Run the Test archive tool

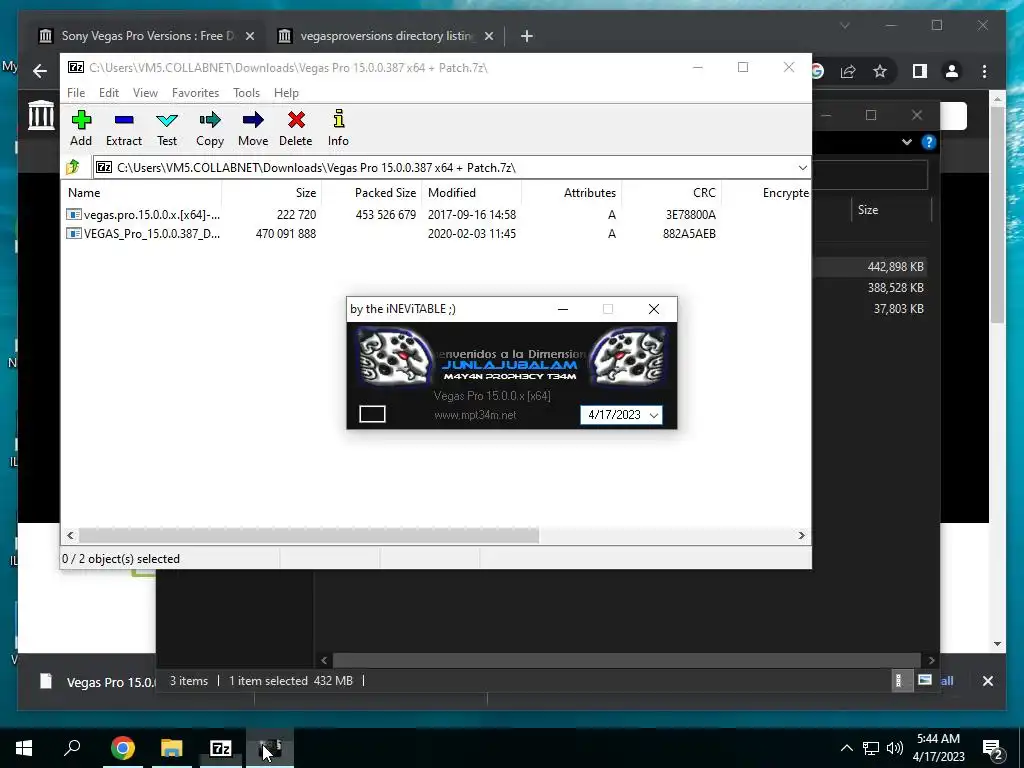[x=167, y=129]
